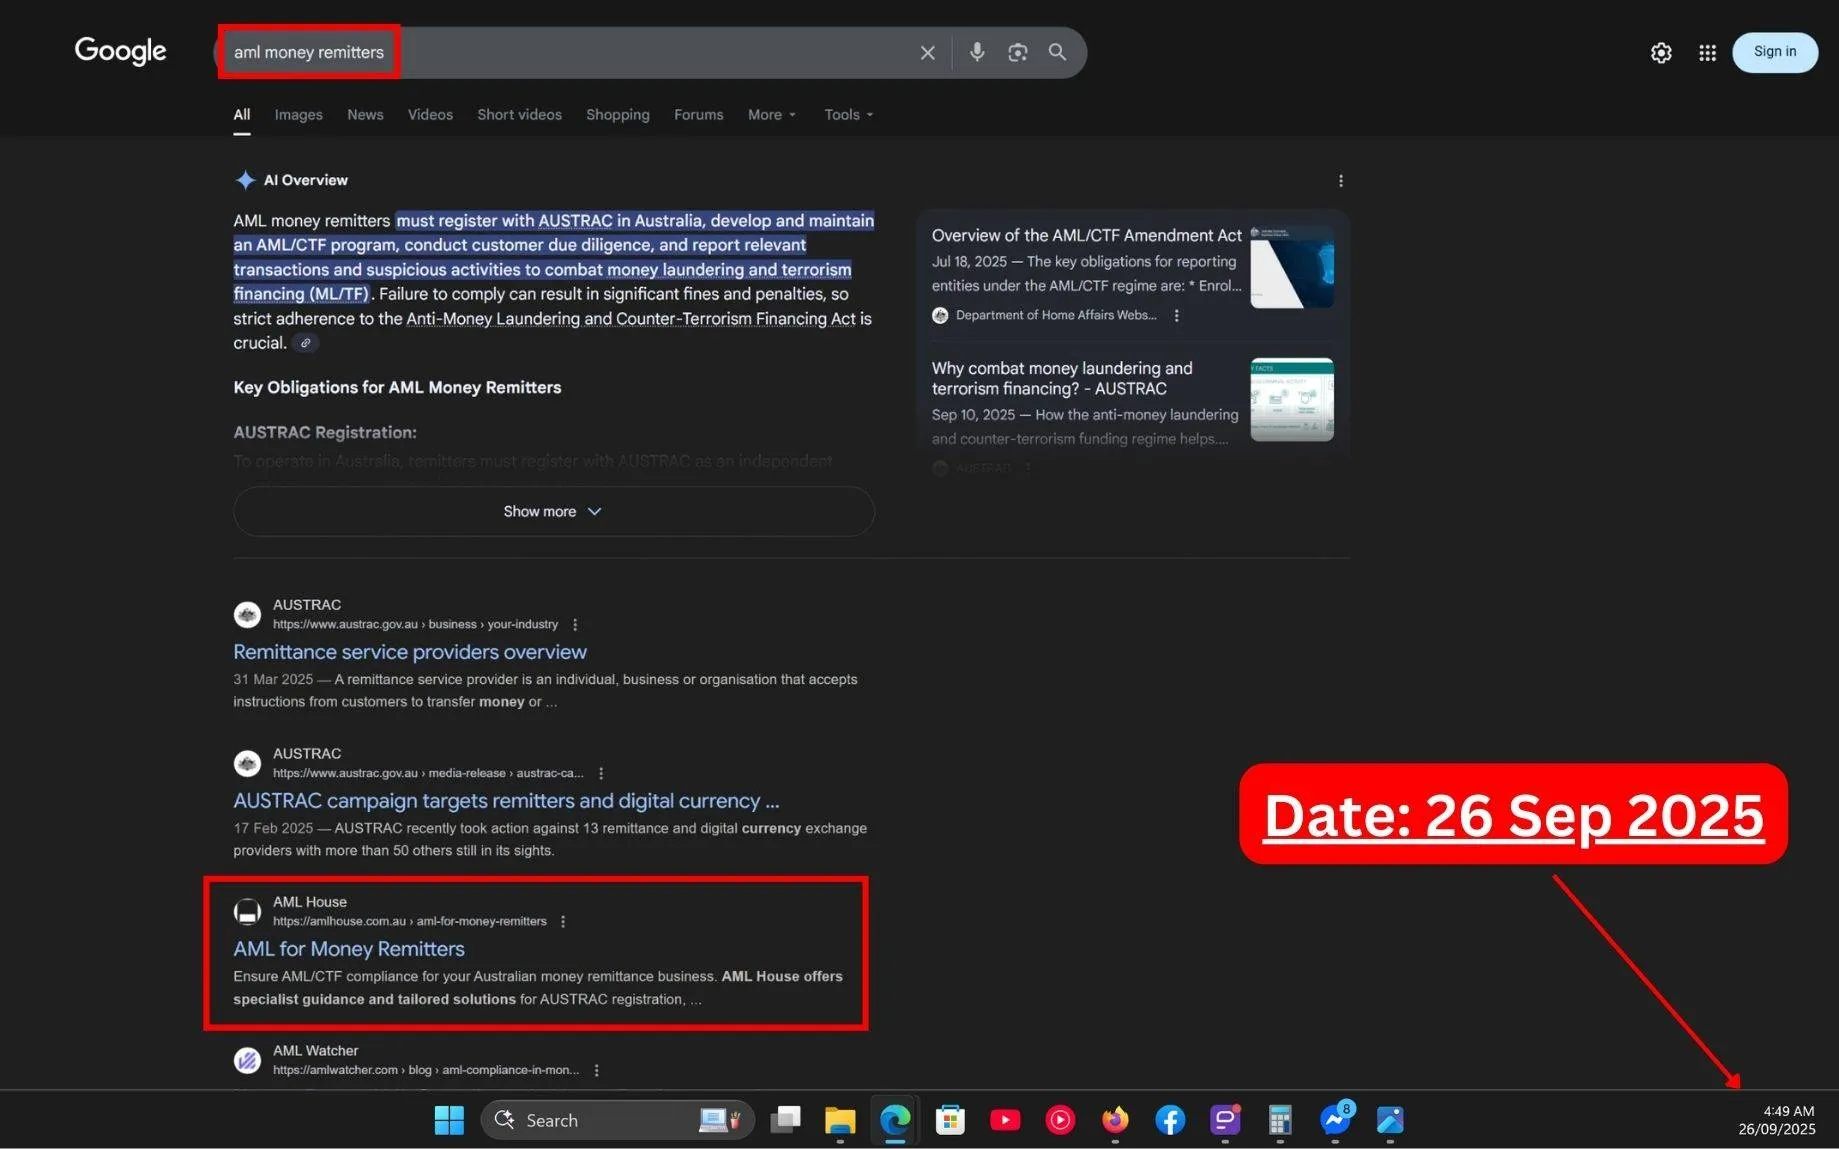
Task: Open the Google apps grid icon
Action: click(1707, 52)
